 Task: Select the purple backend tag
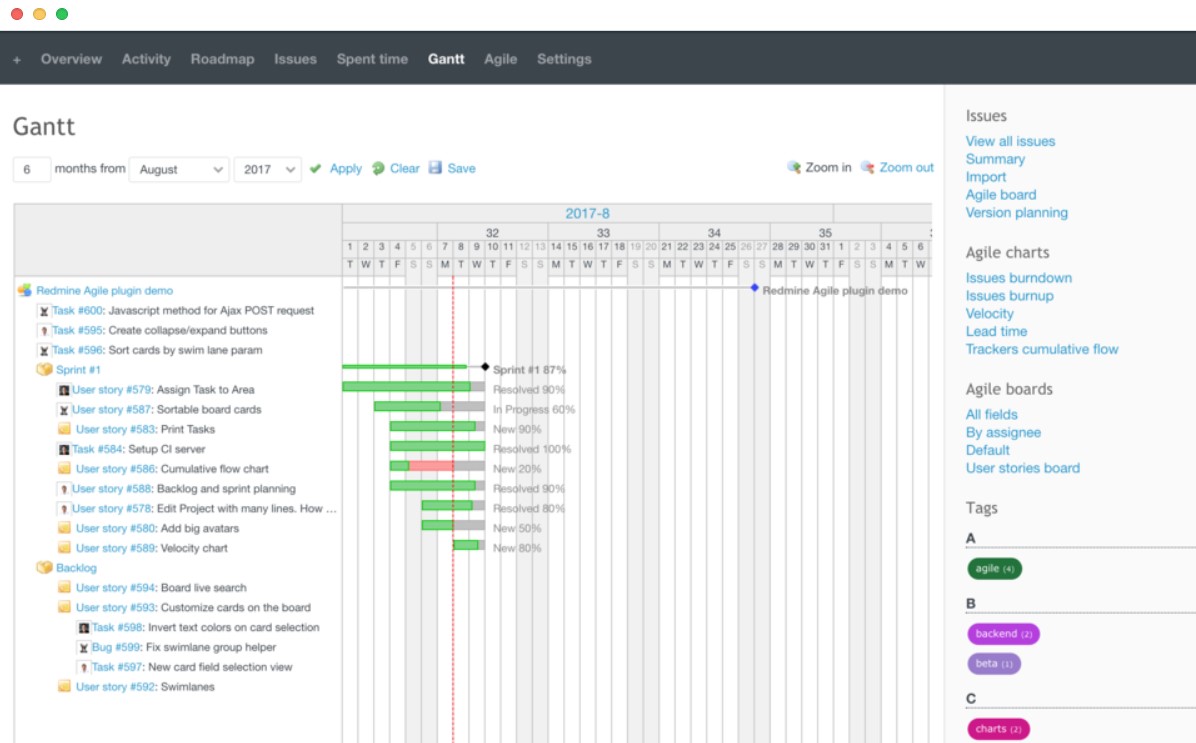(x=1003, y=634)
